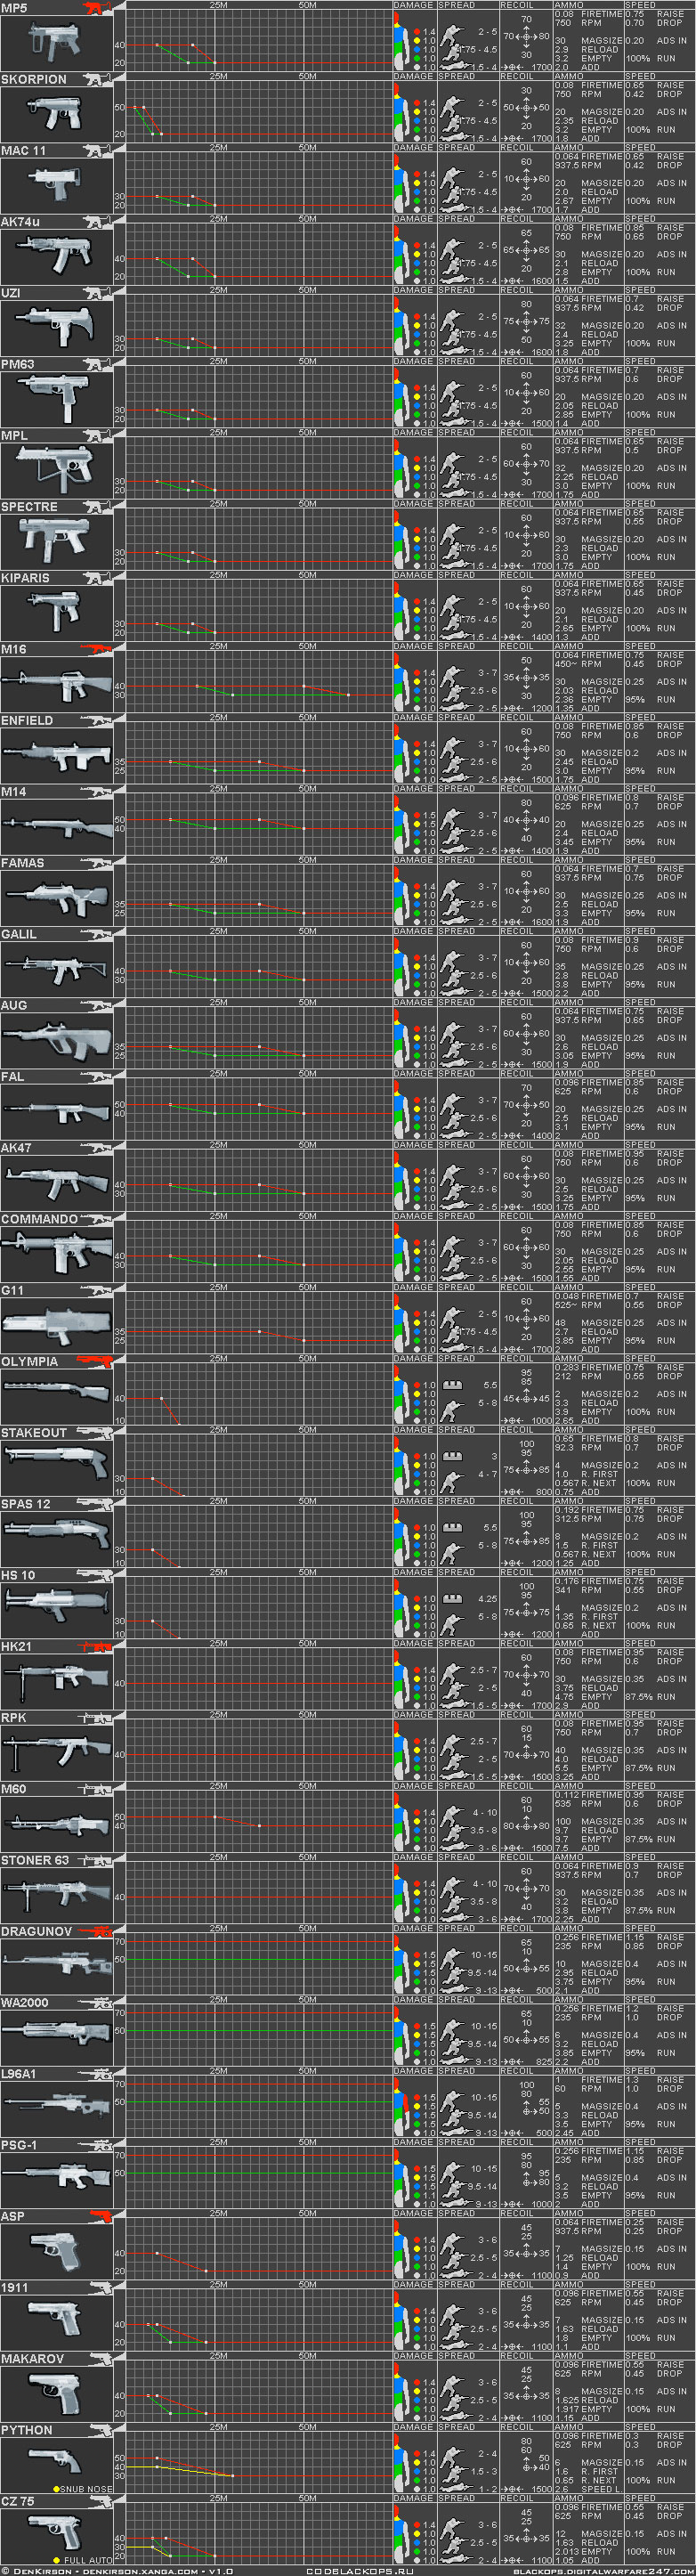
Task: Click the red SMG class icon beside MP5
Action: tap(97, 8)
